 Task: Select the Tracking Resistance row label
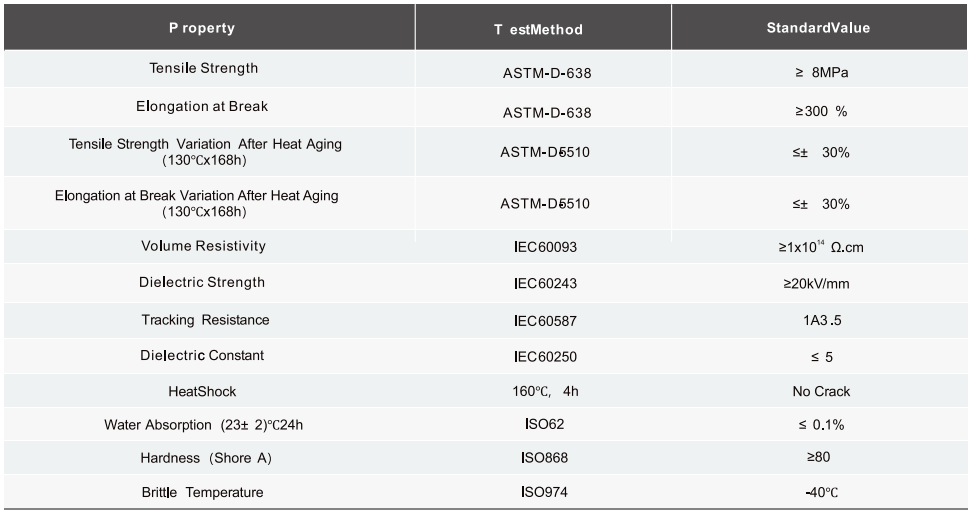tap(205, 320)
